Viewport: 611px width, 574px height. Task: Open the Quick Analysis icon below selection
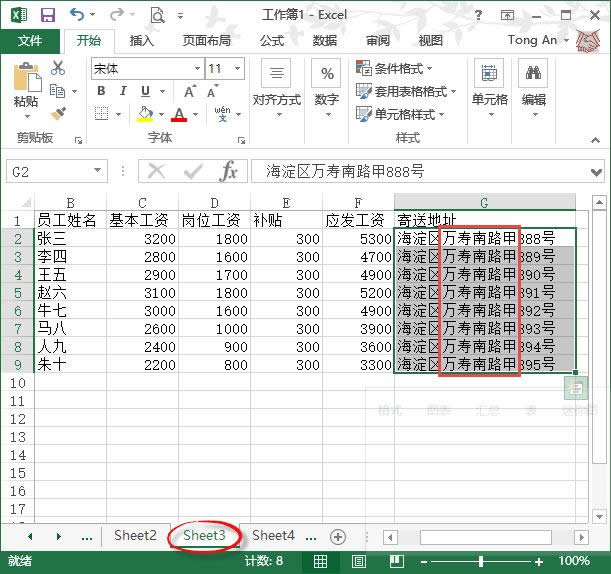575,387
